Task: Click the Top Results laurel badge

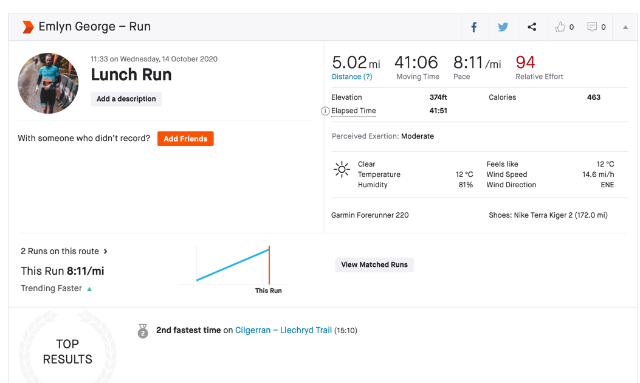Action: pos(67,347)
